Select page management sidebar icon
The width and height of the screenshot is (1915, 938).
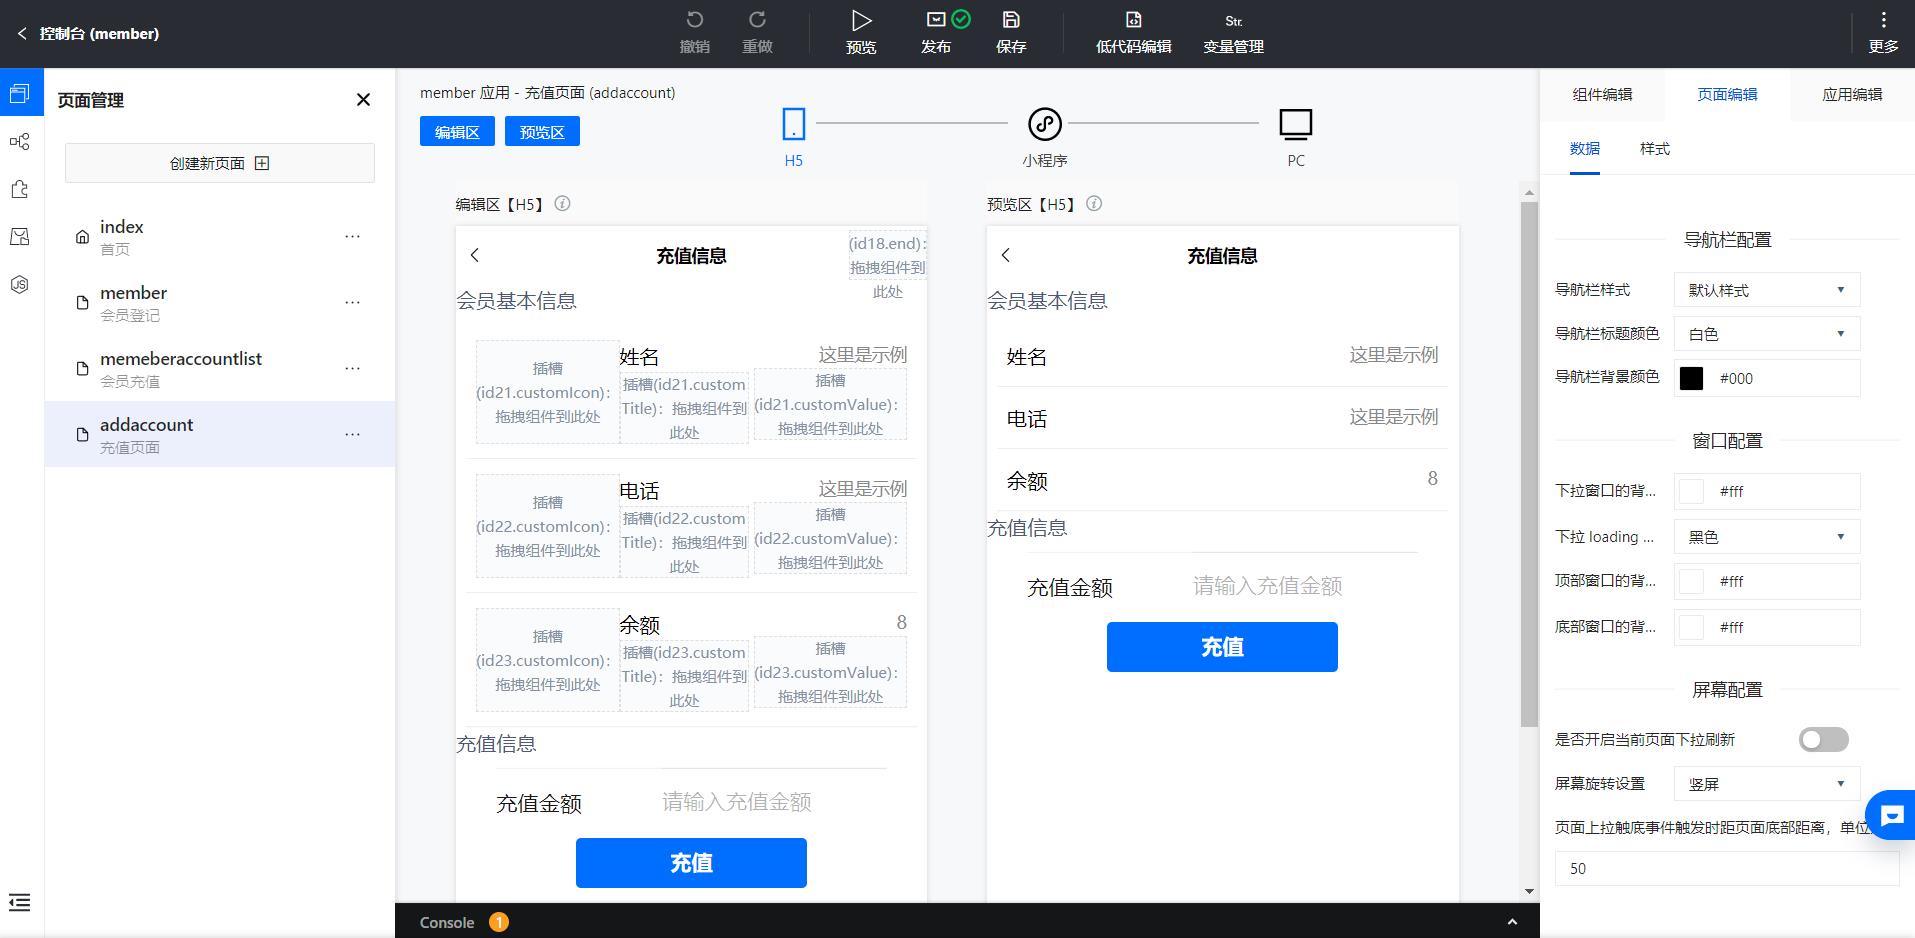20,93
